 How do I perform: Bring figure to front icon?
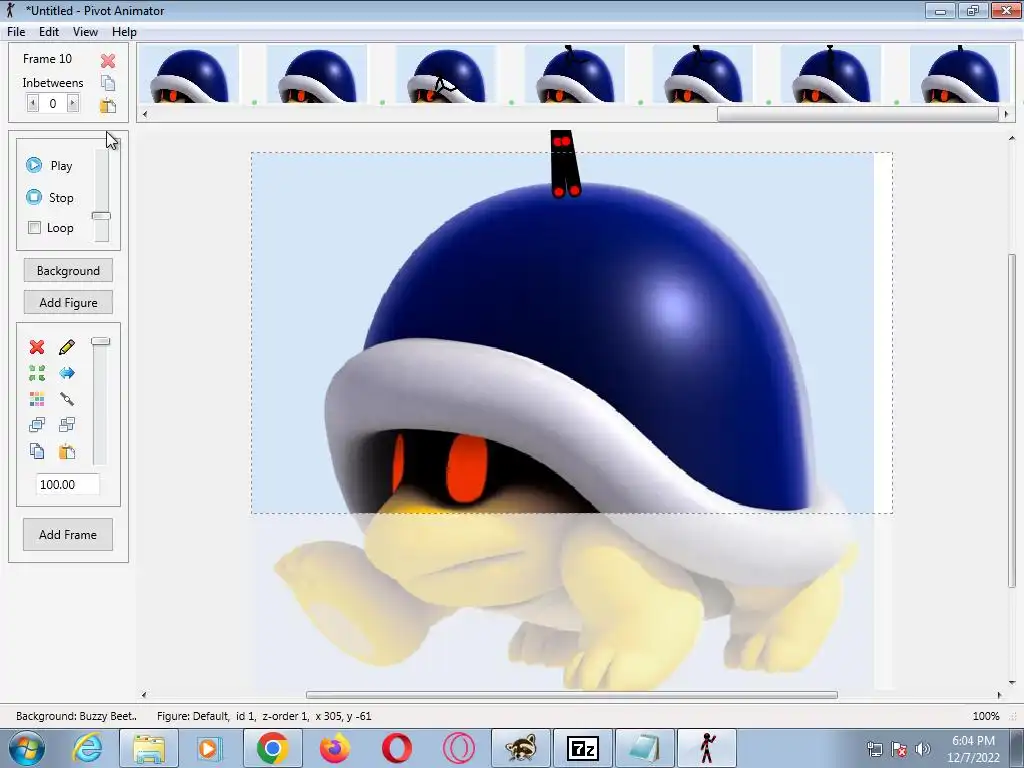tap(37, 424)
